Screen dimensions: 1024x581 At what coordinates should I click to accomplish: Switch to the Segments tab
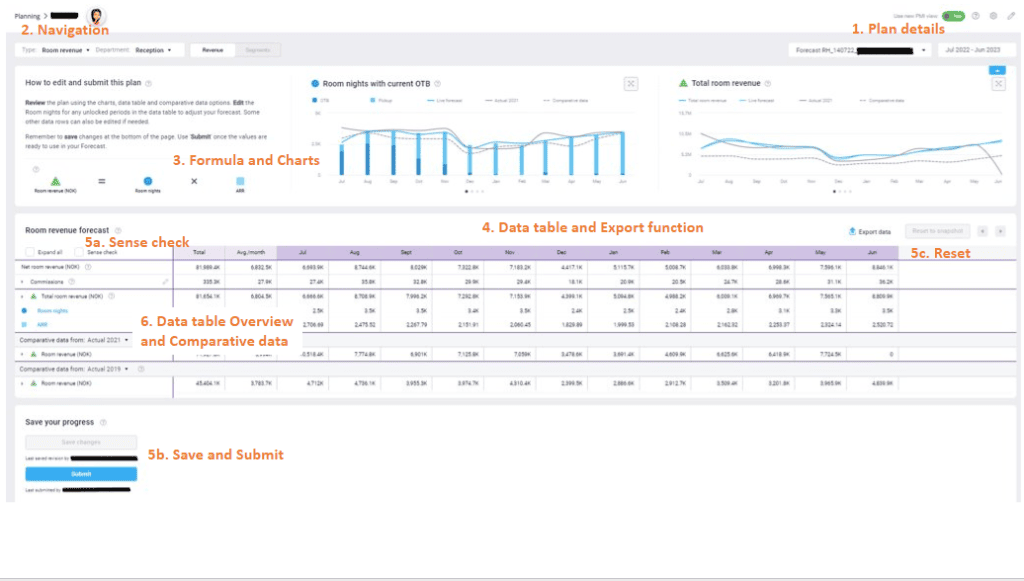pyautogui.click(x=257, y=49)
